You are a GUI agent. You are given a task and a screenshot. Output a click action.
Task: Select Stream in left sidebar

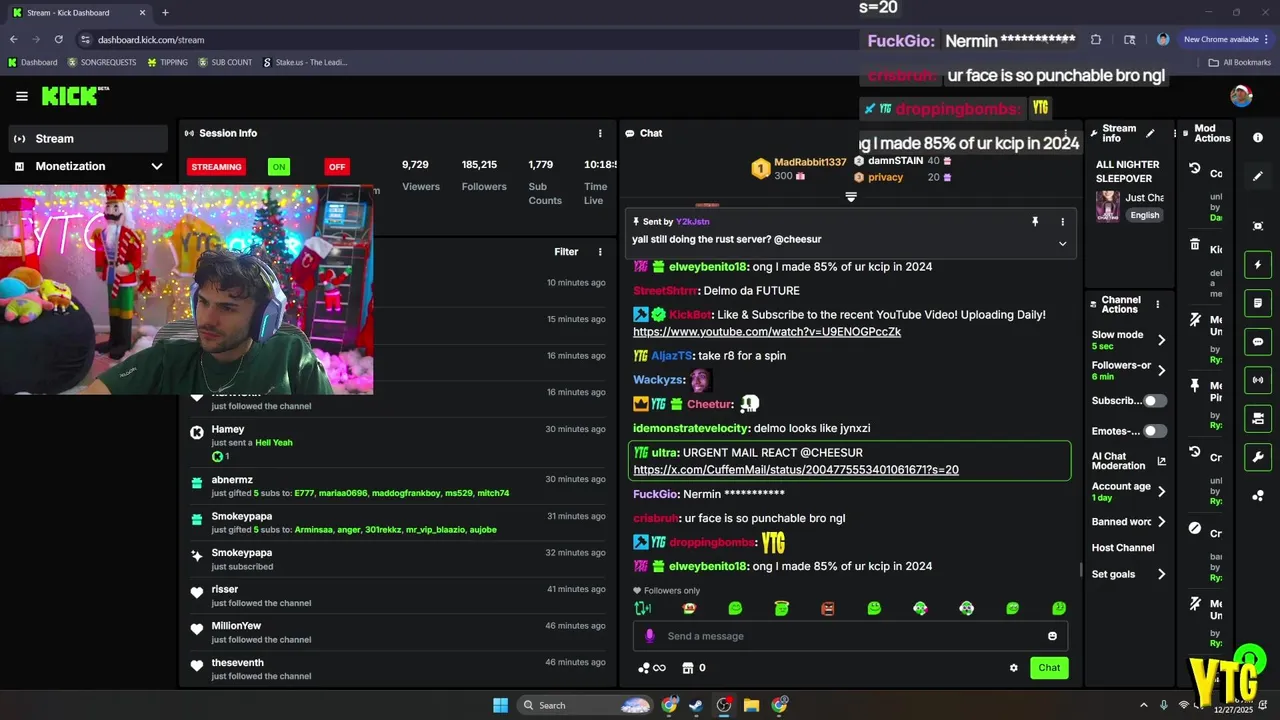coord(88,138)
